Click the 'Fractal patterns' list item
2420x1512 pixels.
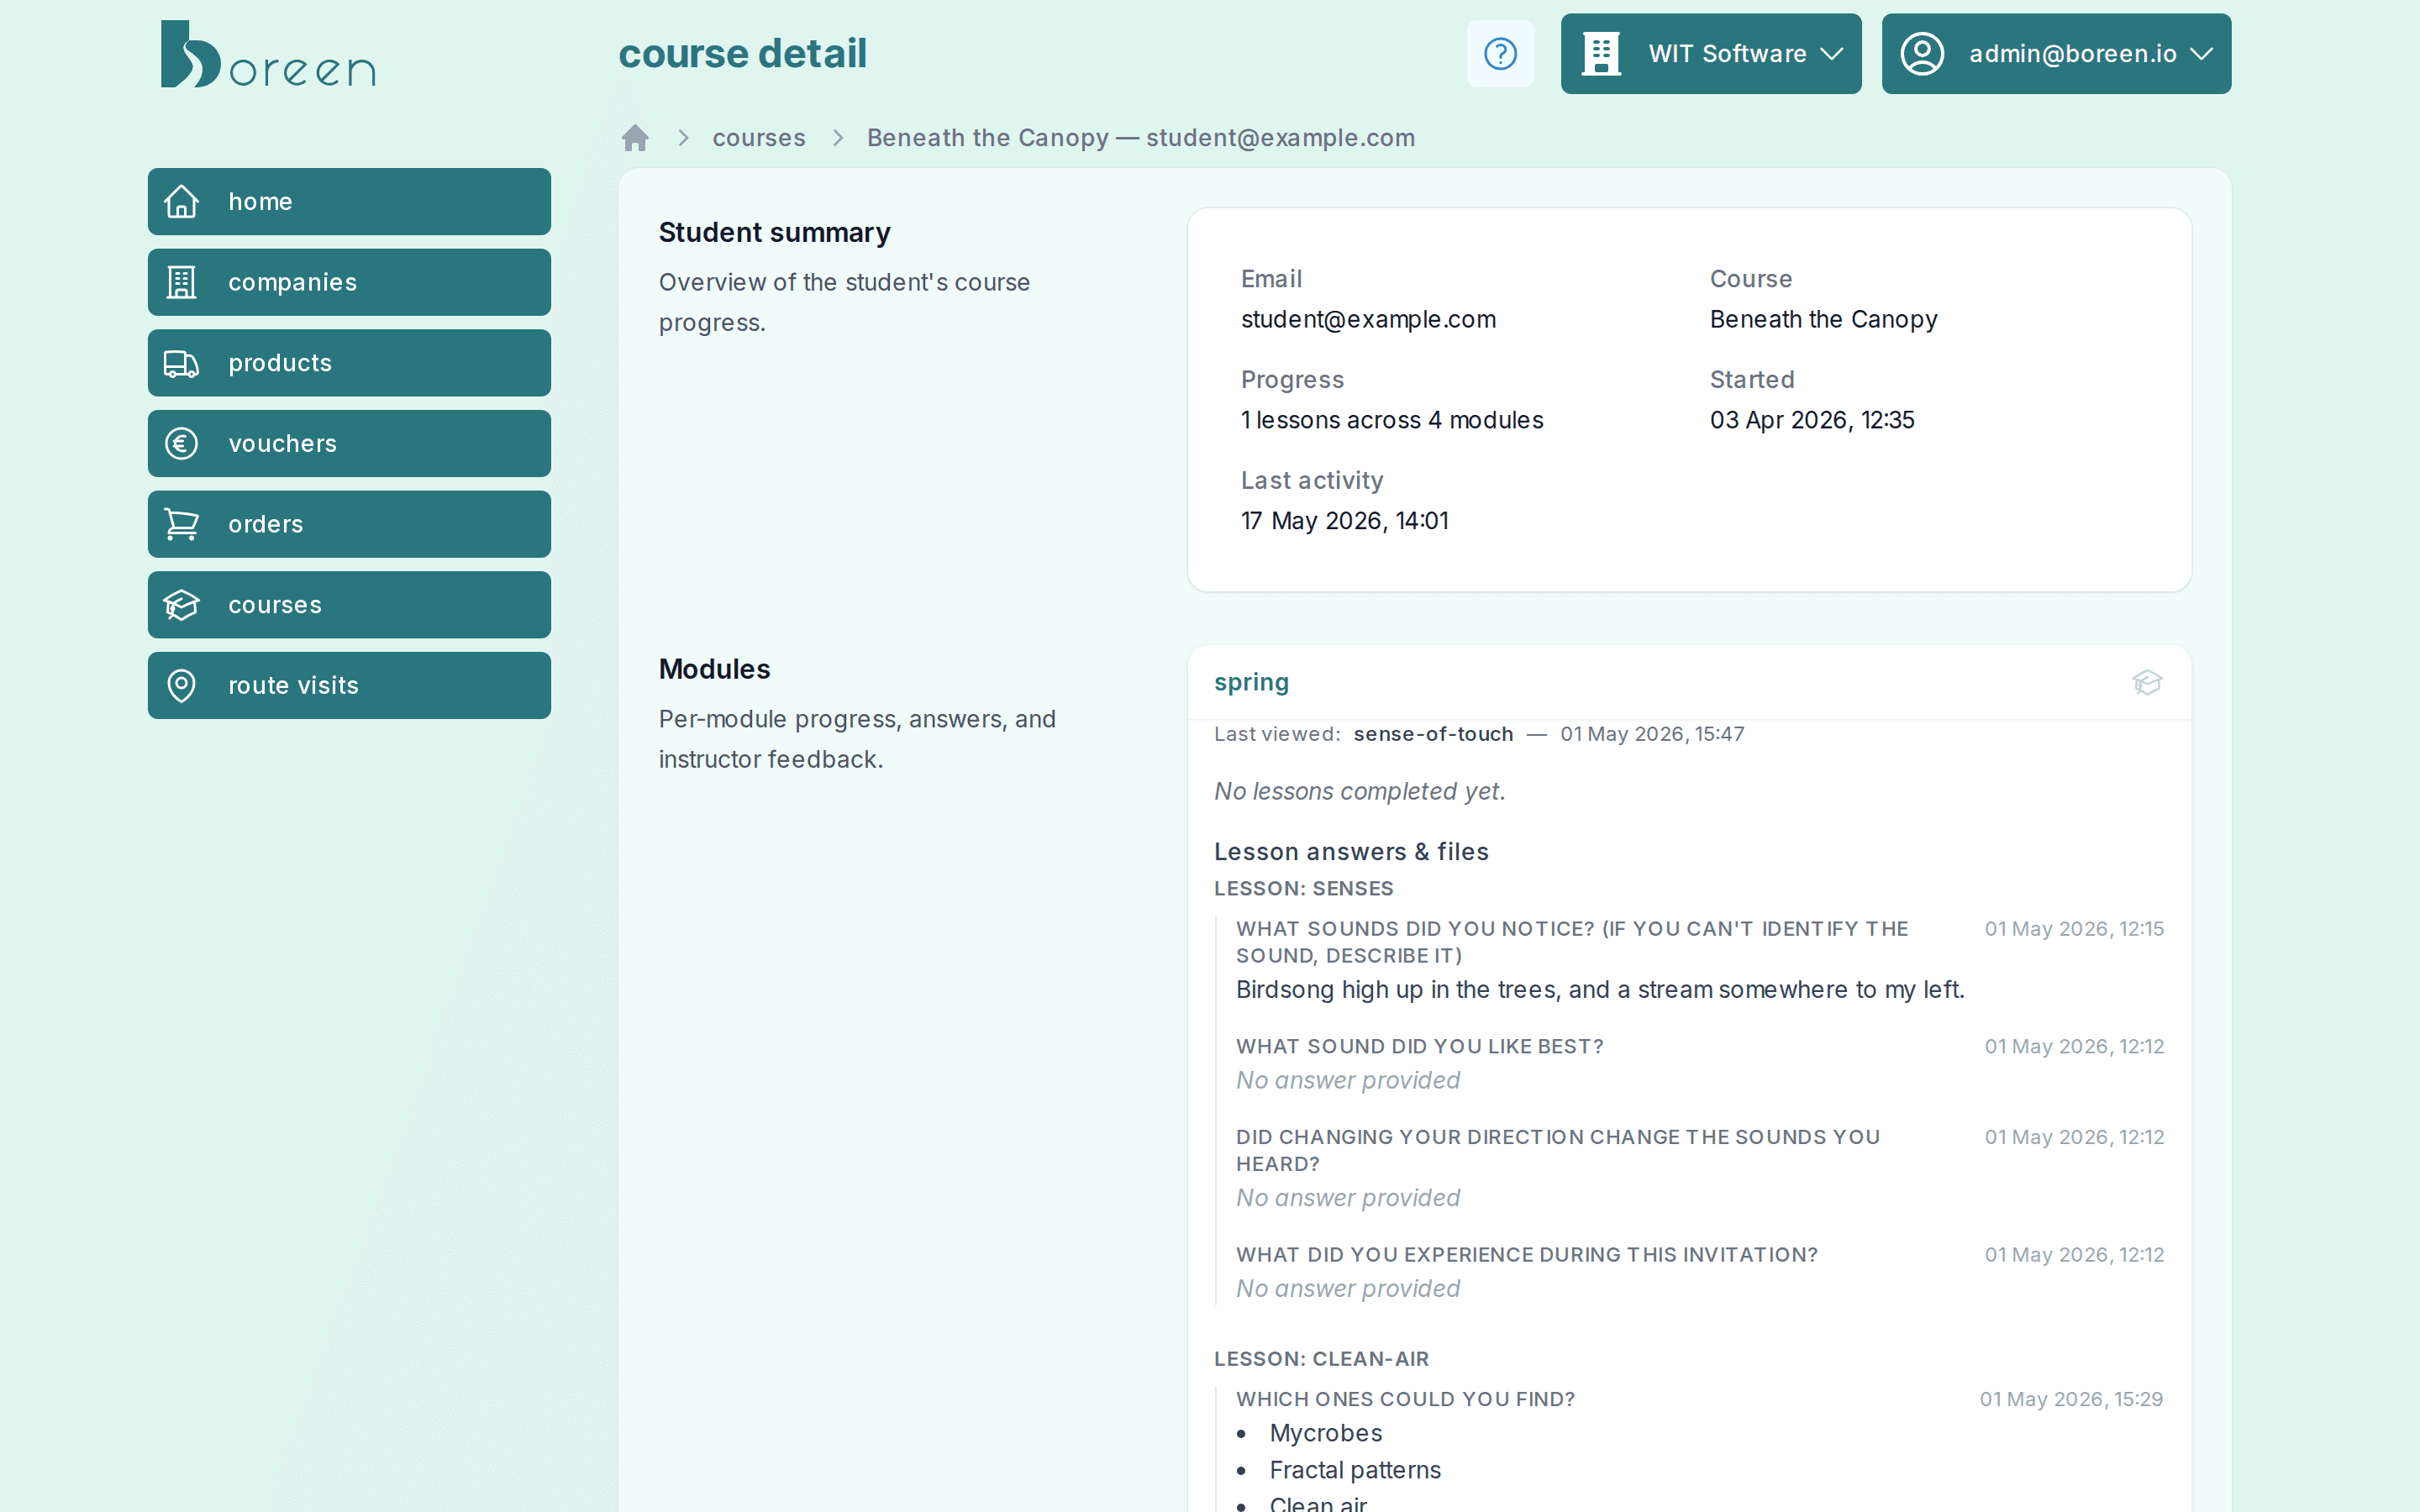(x=1355, y=1470)
